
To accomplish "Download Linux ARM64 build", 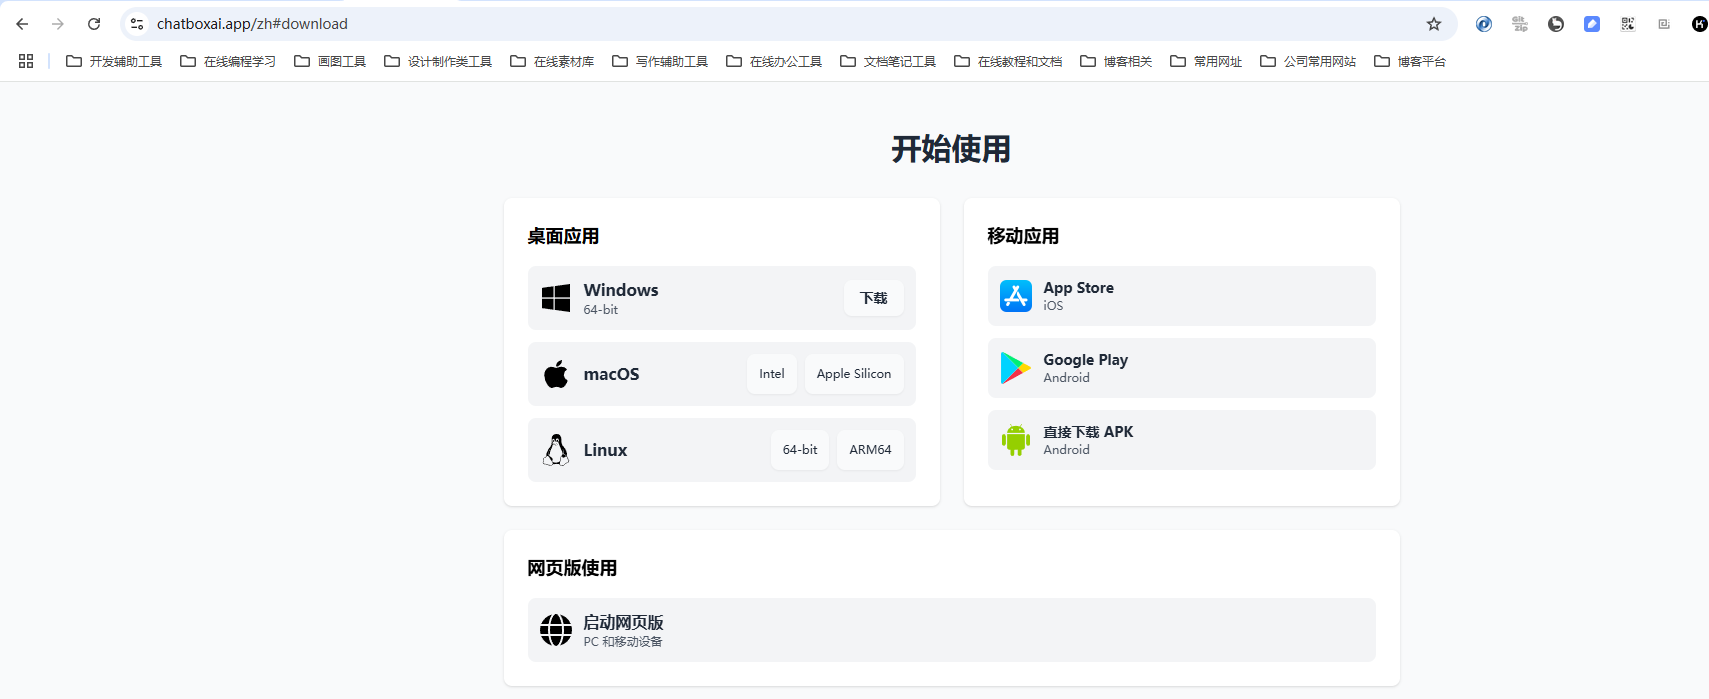I will point(870,450).
